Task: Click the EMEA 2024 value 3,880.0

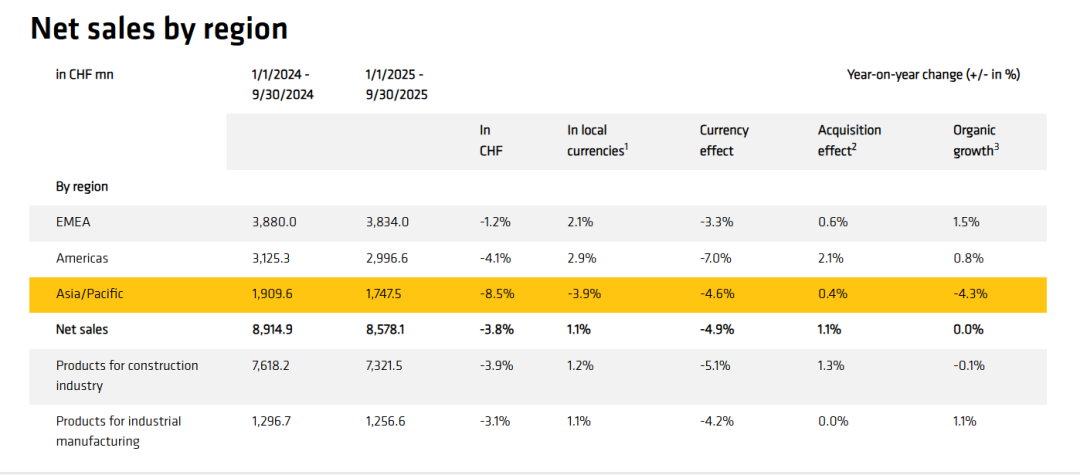Action: [x=273, y=222]
